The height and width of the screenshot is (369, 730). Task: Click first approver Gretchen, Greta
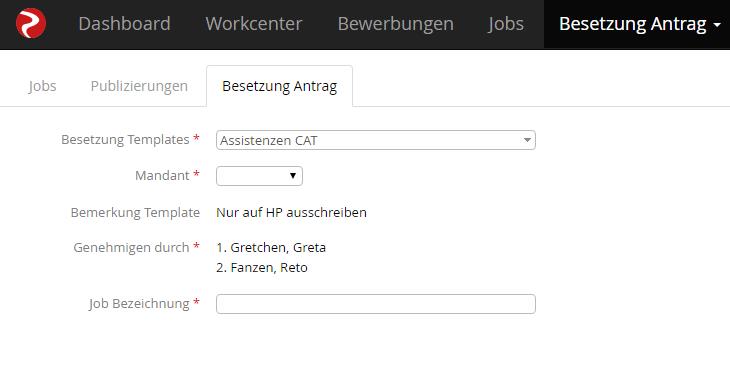click(x=271, y=248)
